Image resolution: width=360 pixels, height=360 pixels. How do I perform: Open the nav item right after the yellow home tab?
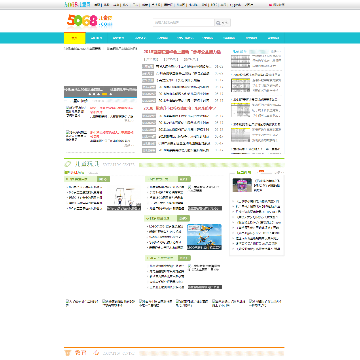(96, 38)
